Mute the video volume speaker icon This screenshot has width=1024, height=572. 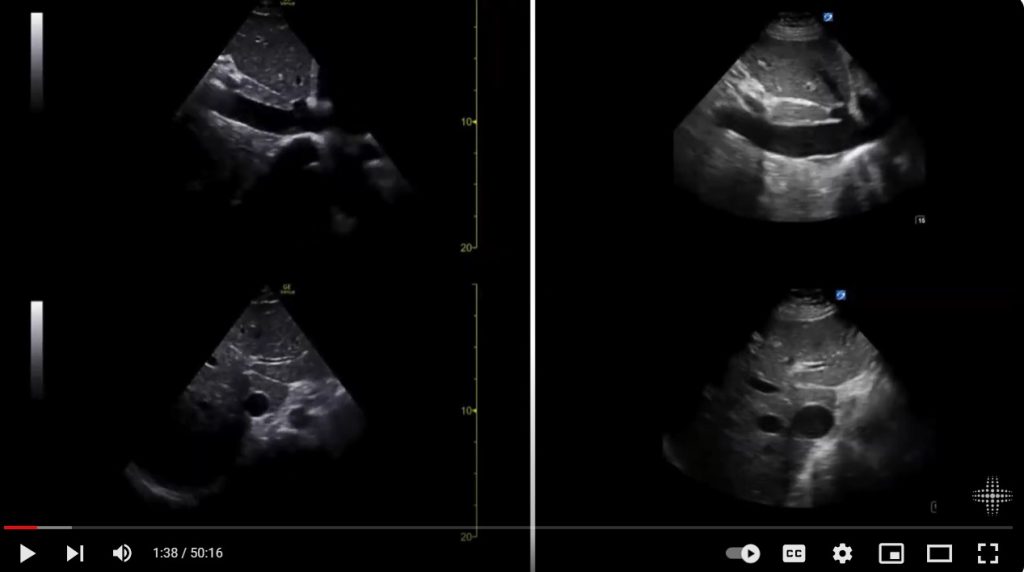[122, 553]
